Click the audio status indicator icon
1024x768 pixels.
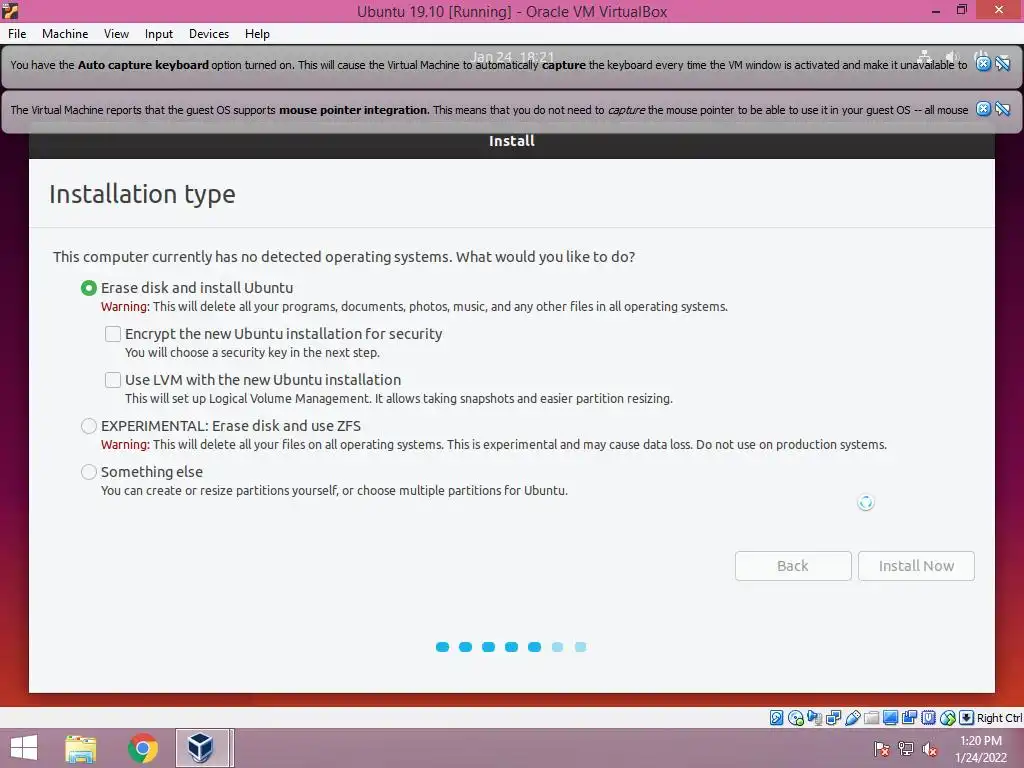pyautogui.click(x=814, y=718)
